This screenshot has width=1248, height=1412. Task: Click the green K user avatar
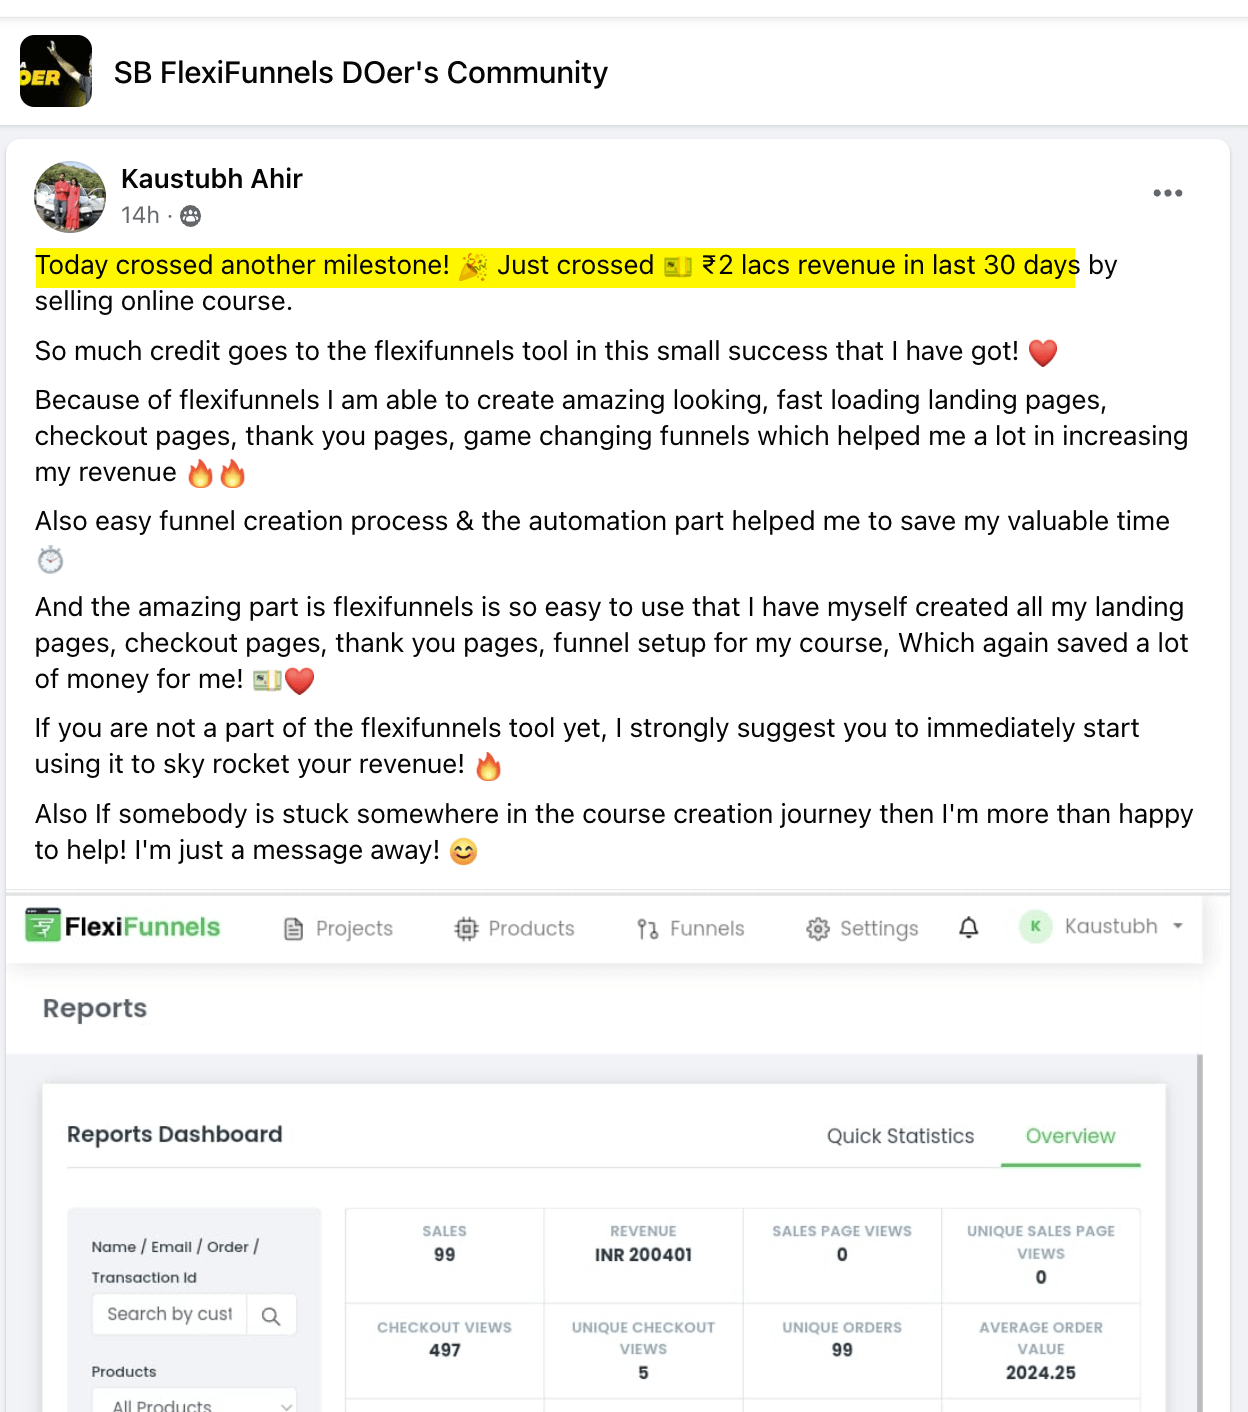(x=1035, y=927)
